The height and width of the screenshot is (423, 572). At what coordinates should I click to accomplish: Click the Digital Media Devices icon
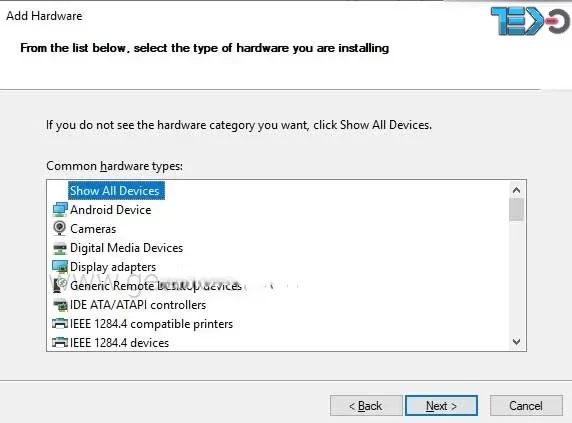pos(60,248)
